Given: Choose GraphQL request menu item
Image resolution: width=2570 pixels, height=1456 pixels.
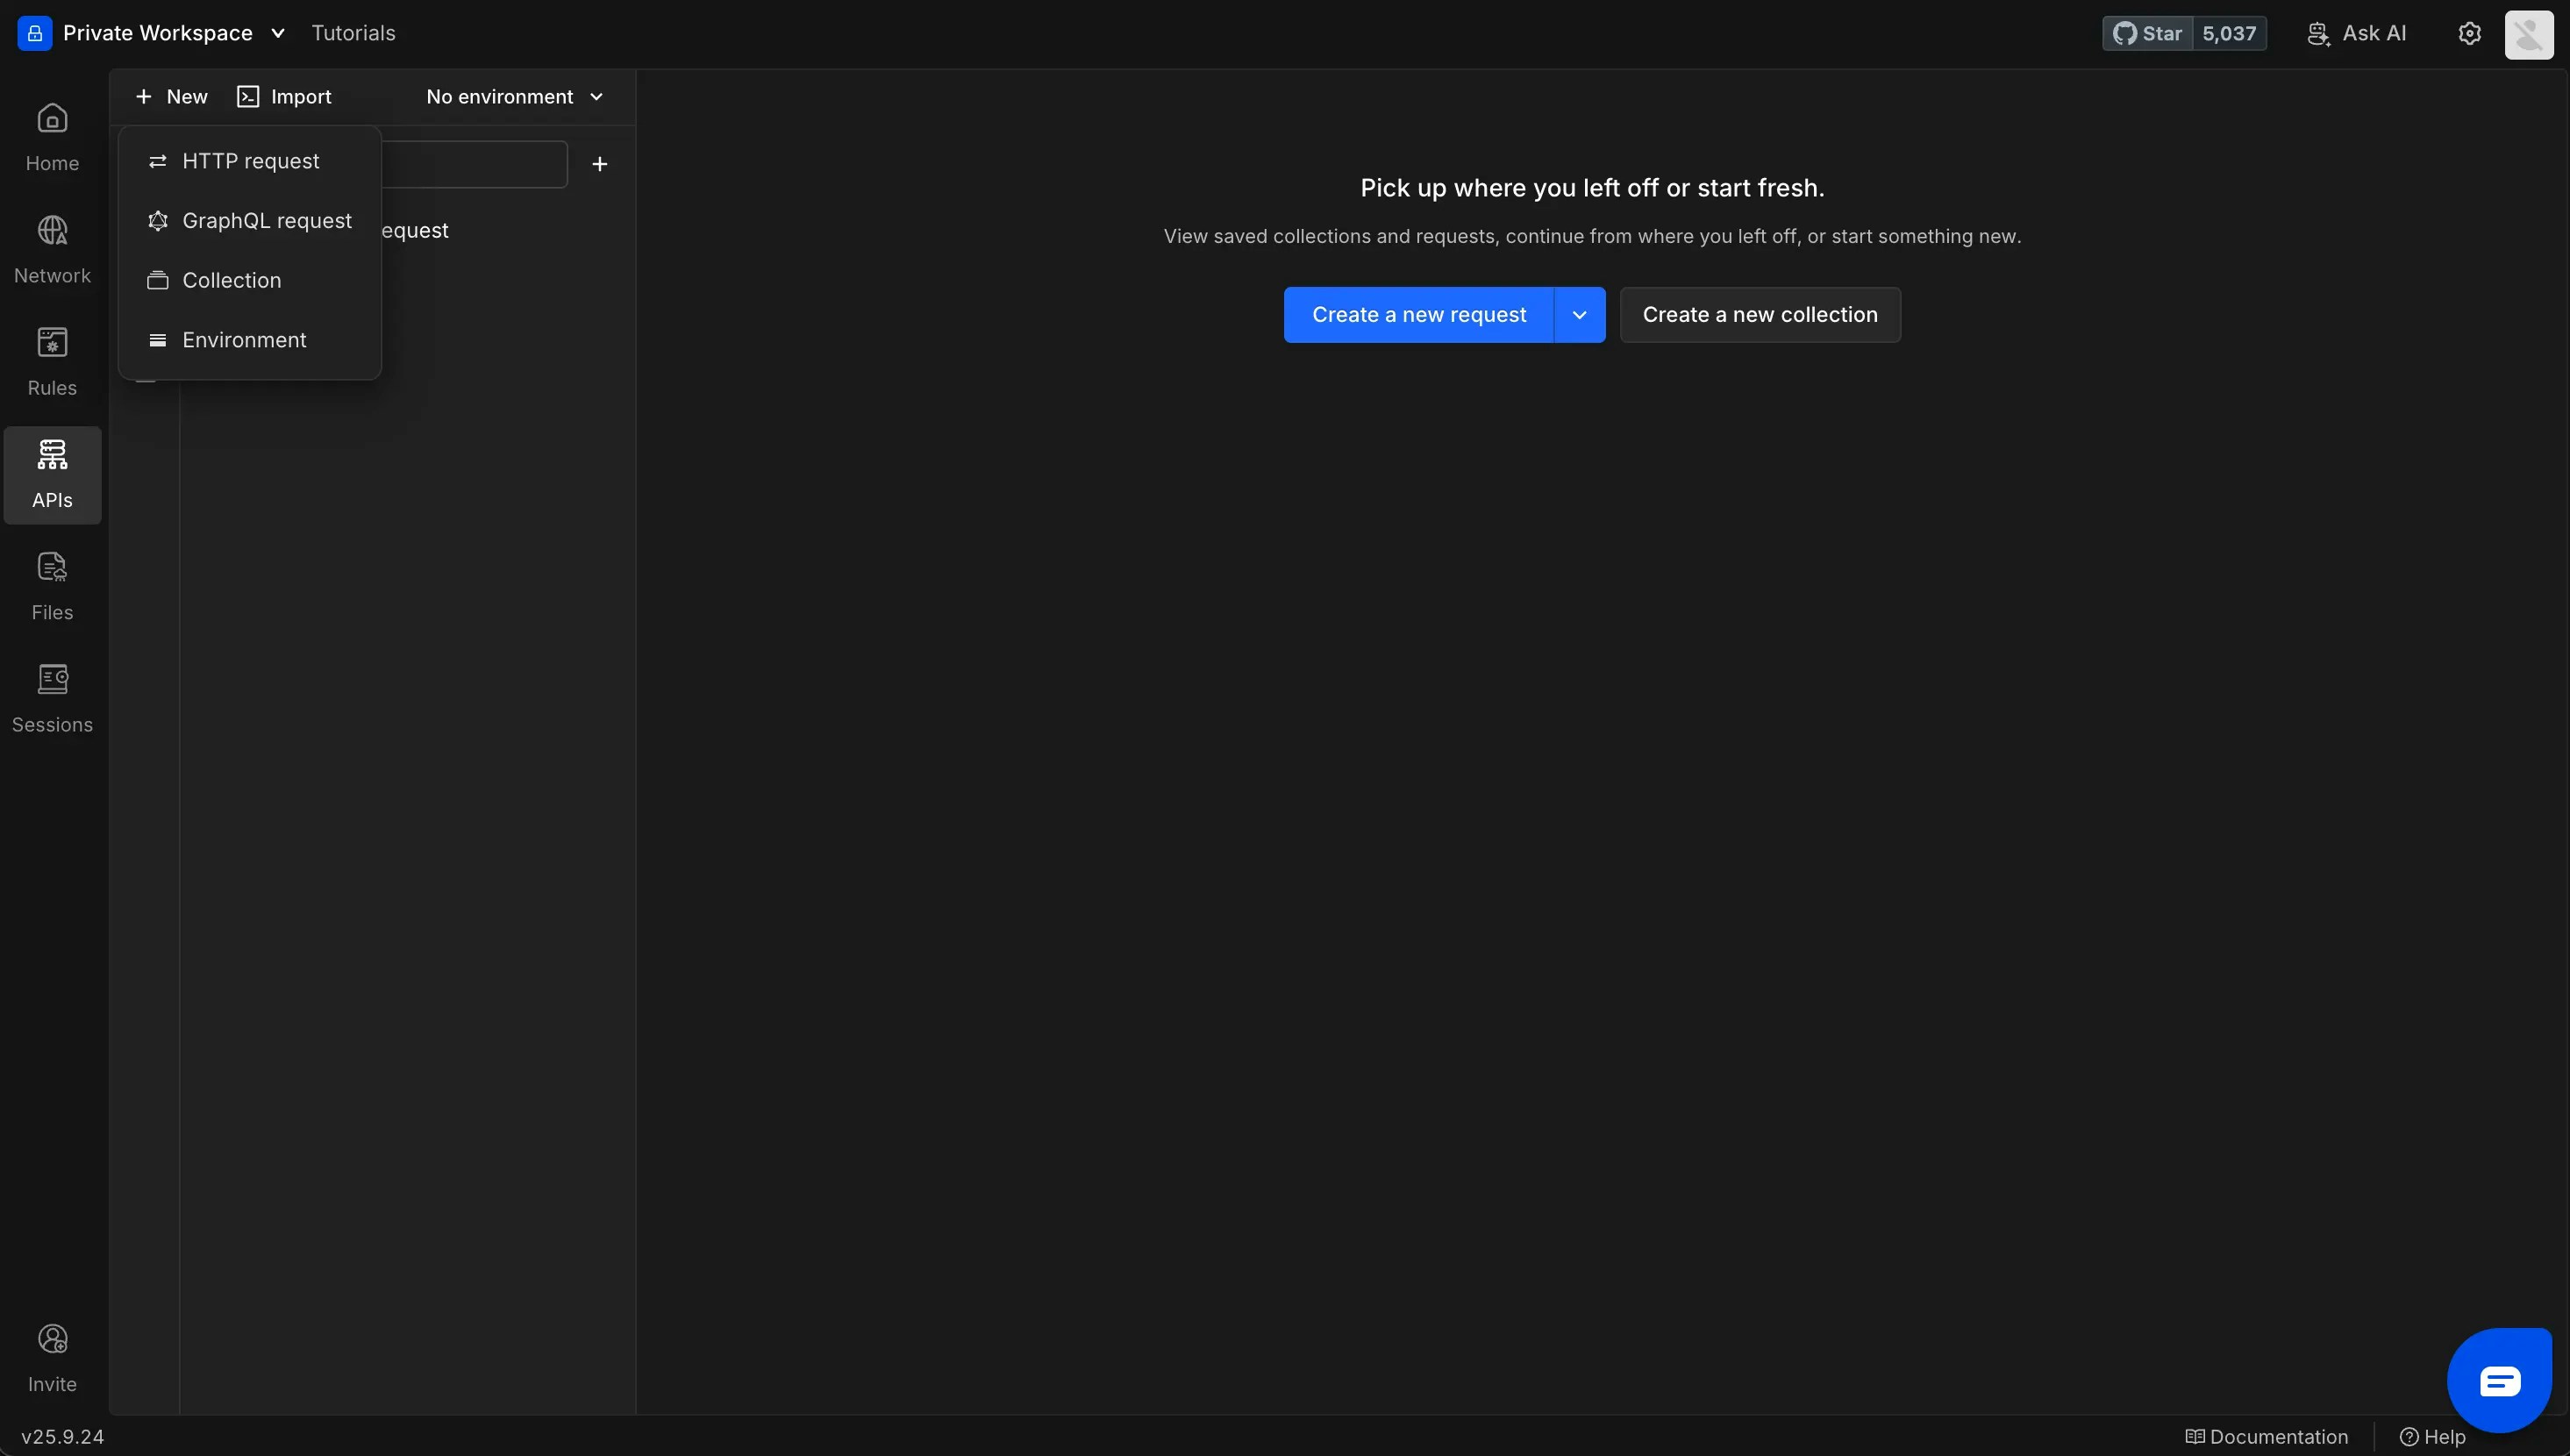Looking at the screenshot, I should coord(266,221).
